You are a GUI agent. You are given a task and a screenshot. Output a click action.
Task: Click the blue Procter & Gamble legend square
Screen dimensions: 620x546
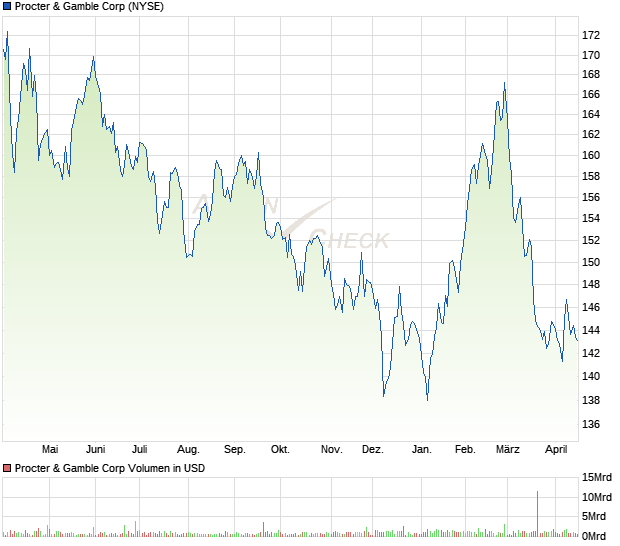click(7, 6)
